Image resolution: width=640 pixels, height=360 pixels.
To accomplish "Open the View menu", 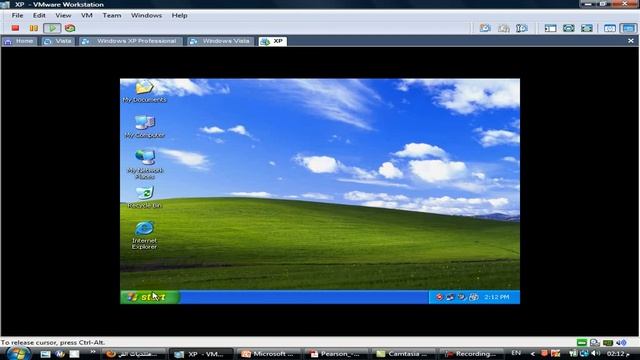I will click(63, 15).
